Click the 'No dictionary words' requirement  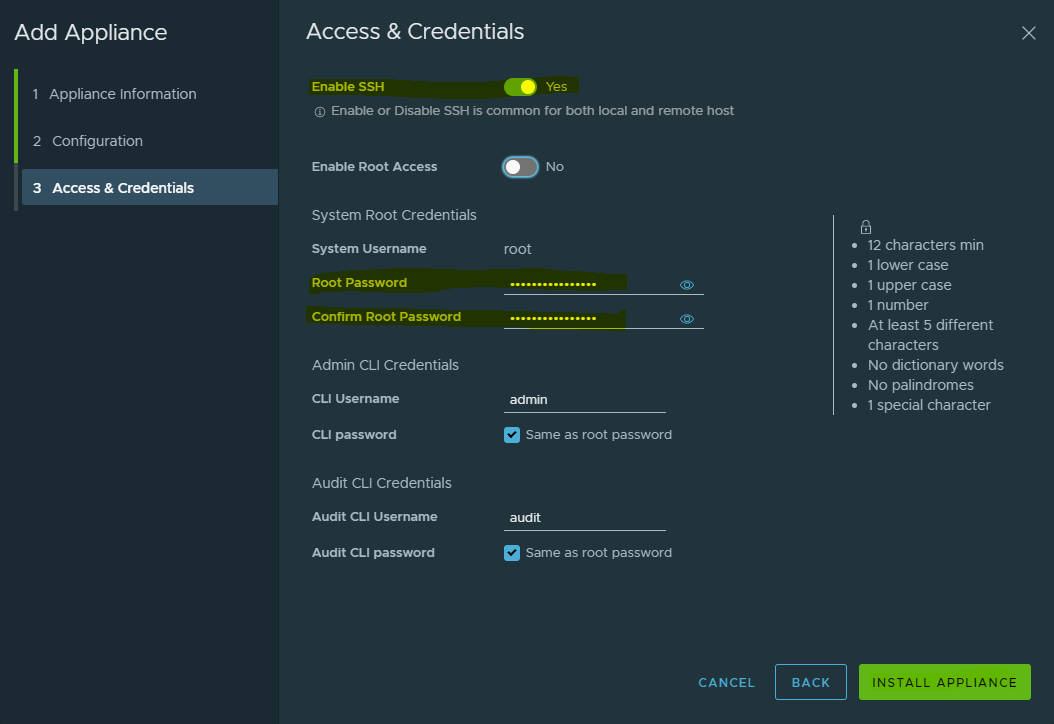click(936, 365)
